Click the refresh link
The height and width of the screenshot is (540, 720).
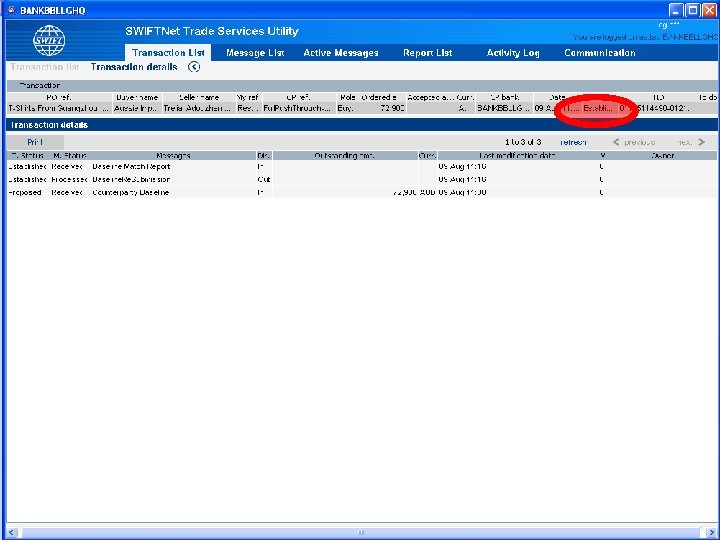[573, 142]
